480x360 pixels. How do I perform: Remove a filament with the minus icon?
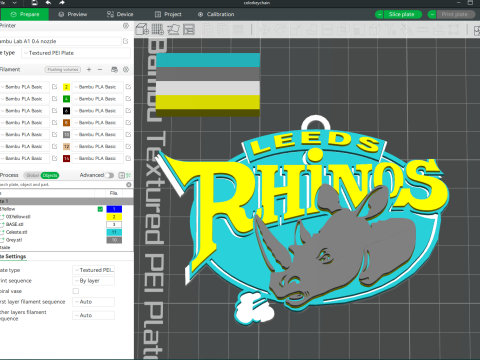coord(100,69)
